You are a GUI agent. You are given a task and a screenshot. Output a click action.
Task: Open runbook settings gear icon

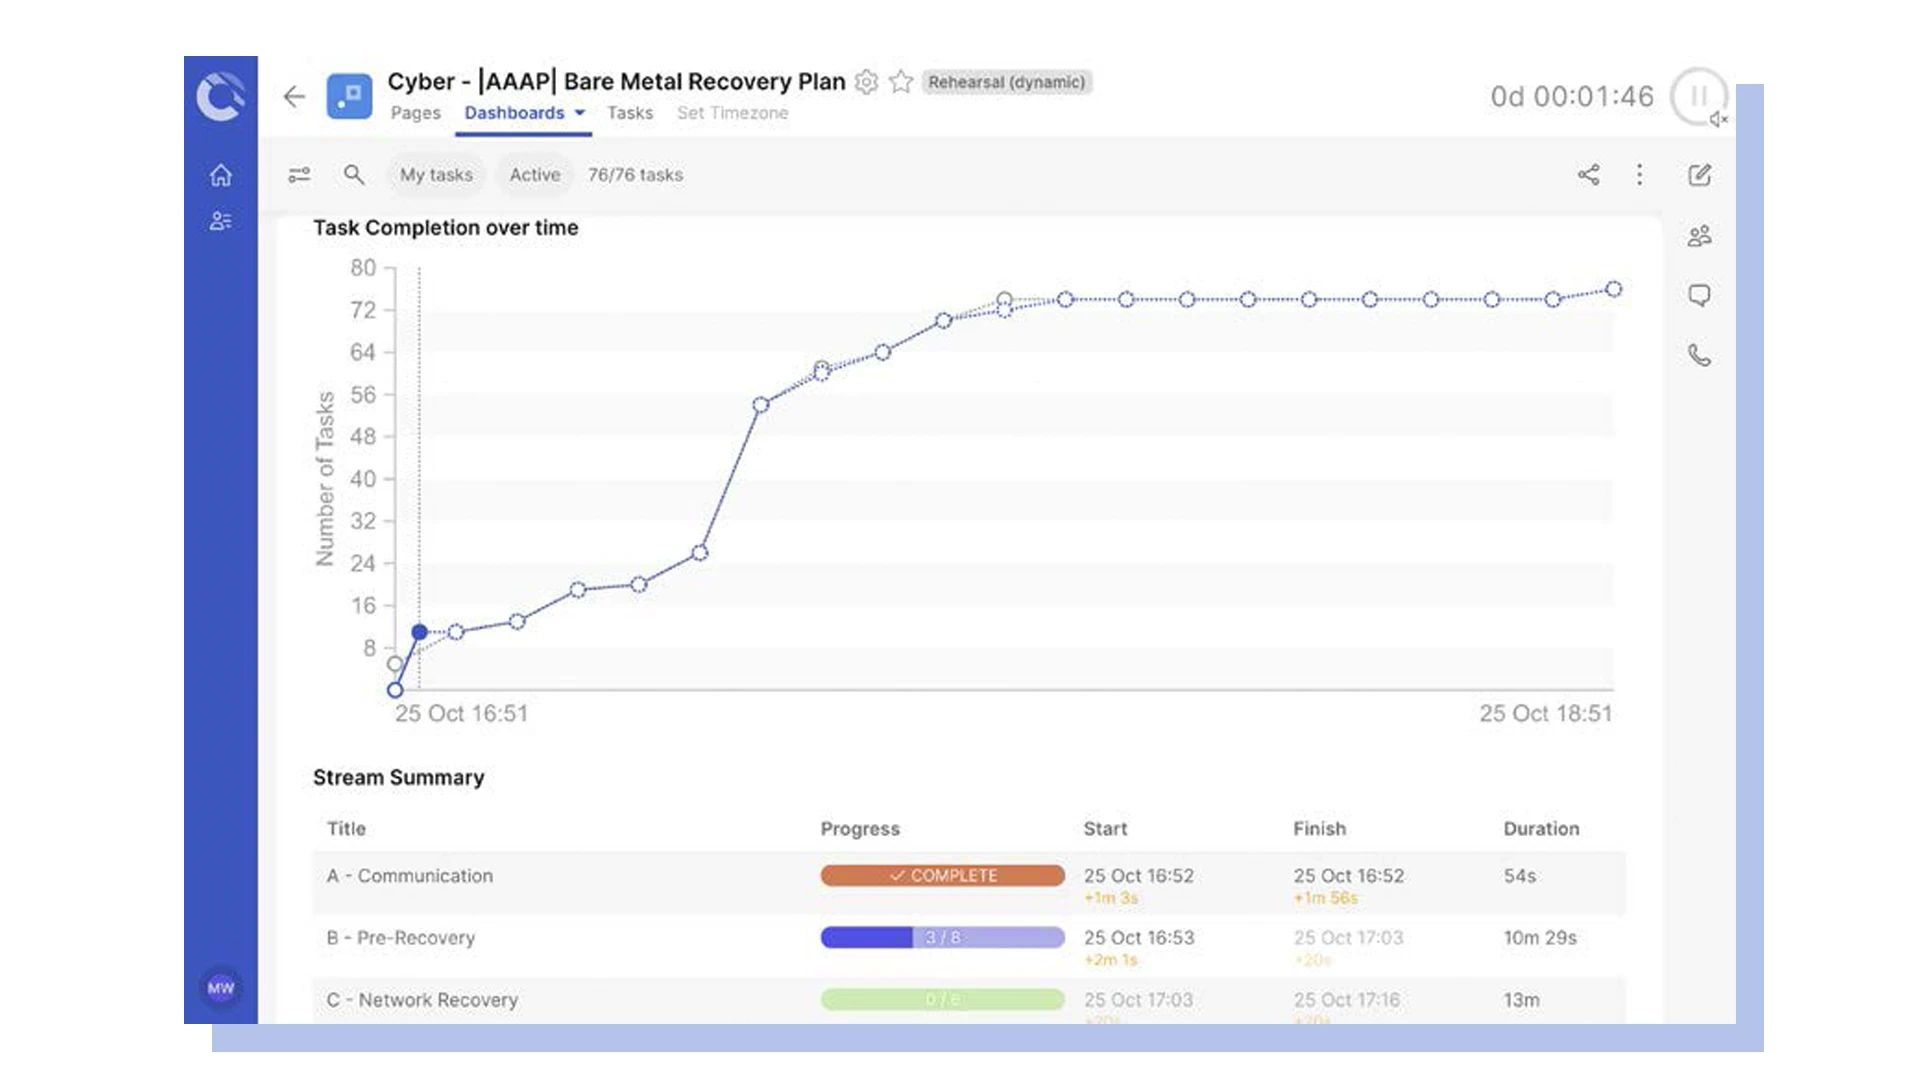pos(867,82)
